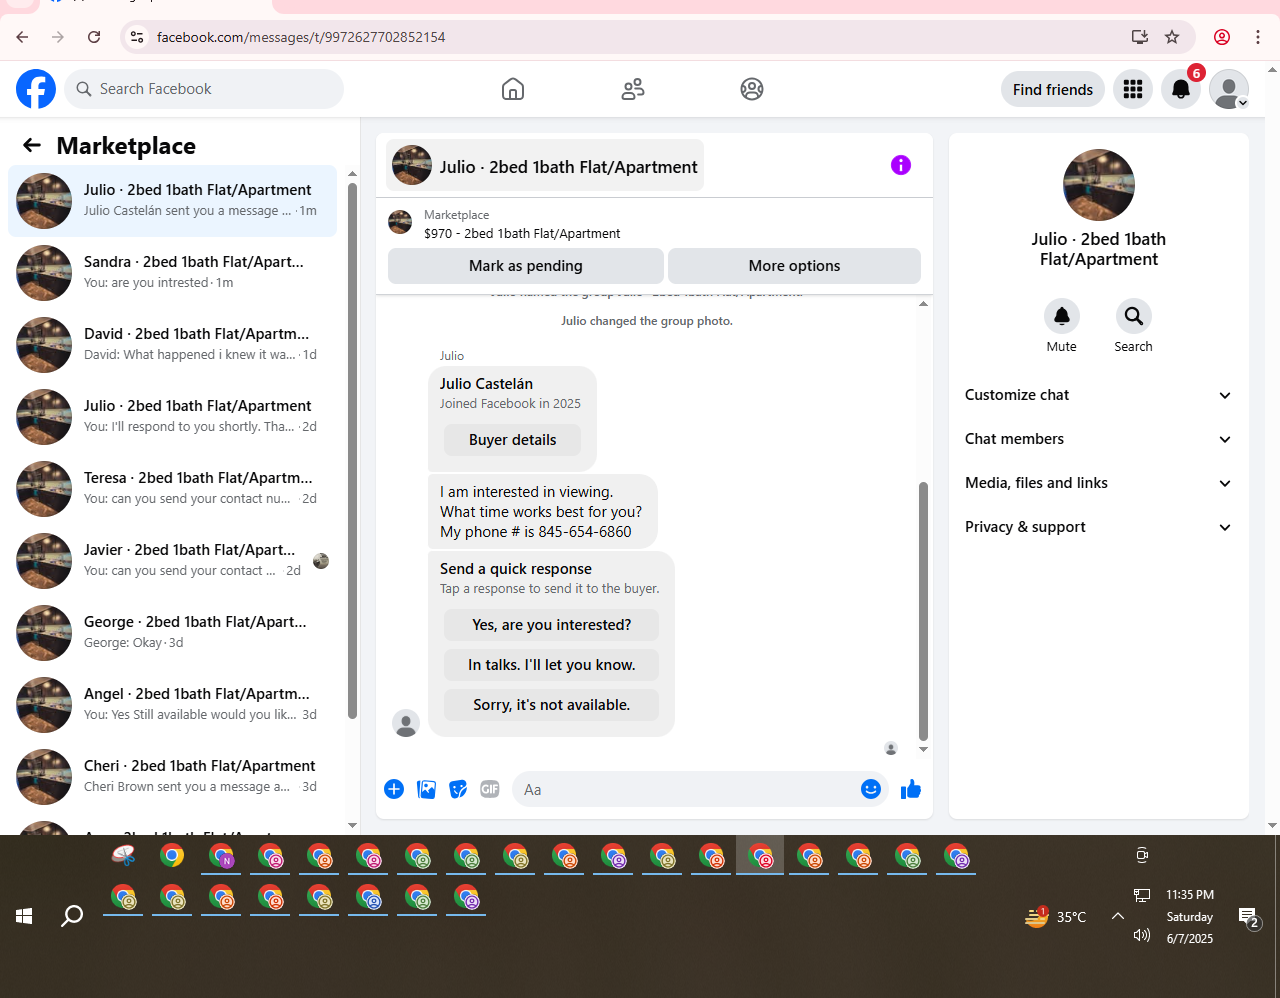The height and width of the screenshot is (998, 1280).
Task: Open Windows taskbar search icon
Action: [x=72, y=916]
